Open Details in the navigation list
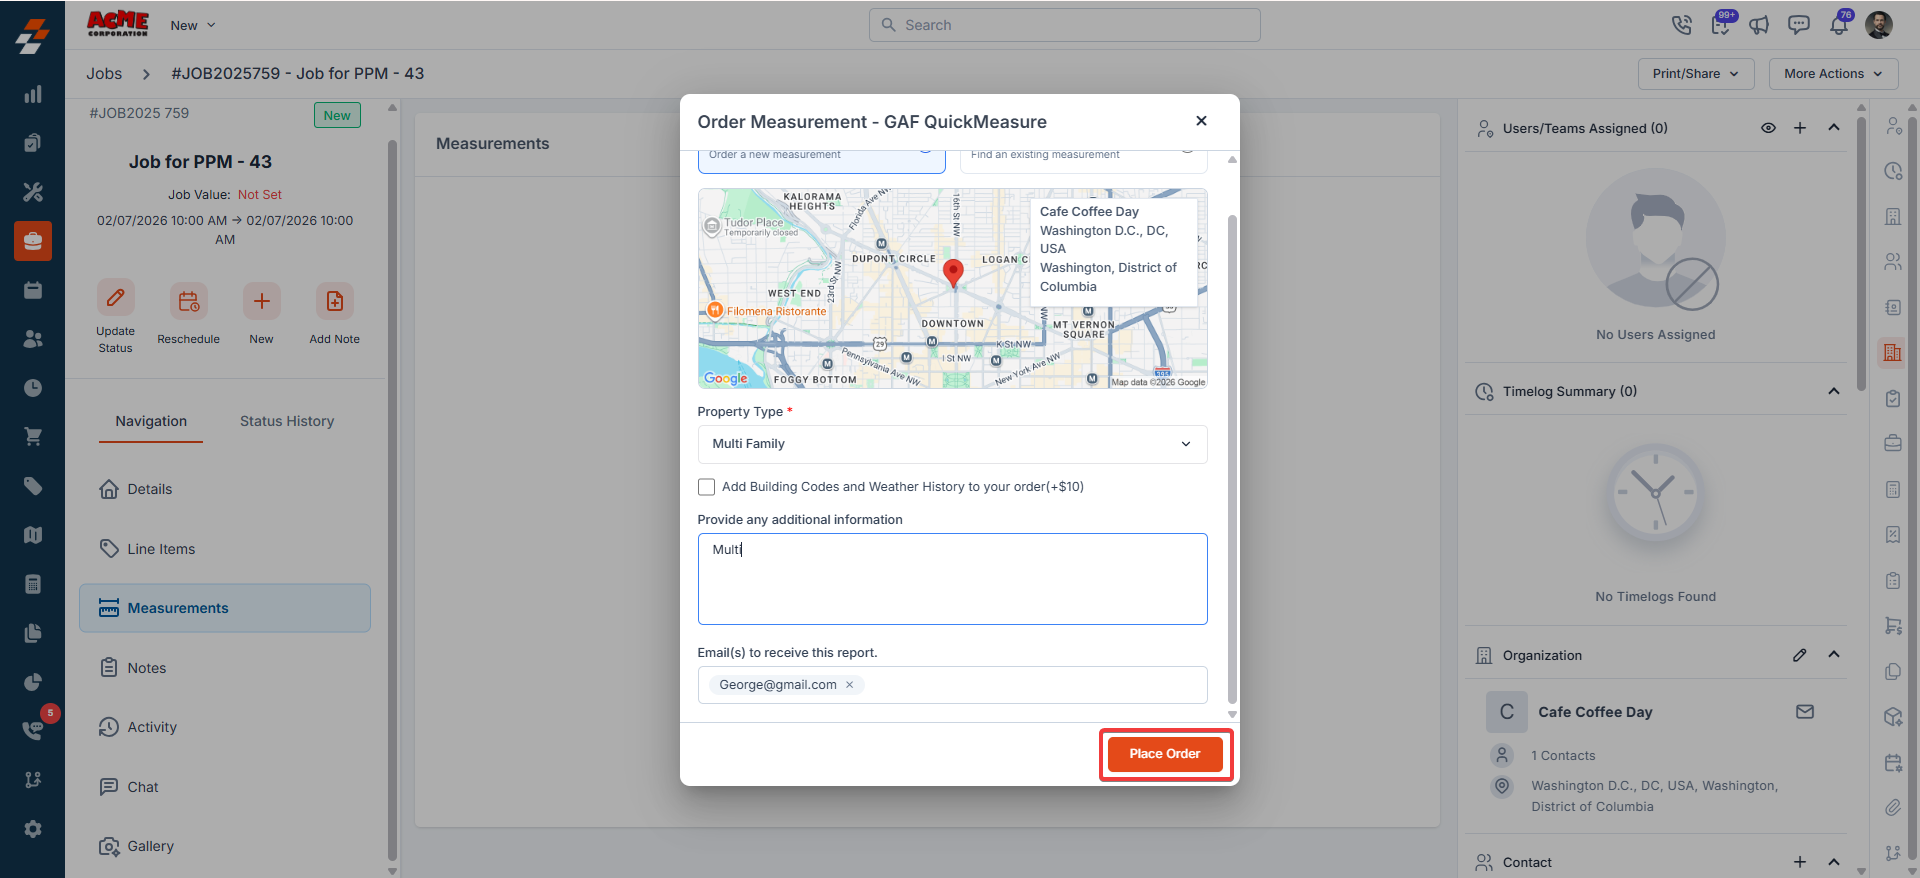This screenshot has width=1920, height=878. pos(225,489)
